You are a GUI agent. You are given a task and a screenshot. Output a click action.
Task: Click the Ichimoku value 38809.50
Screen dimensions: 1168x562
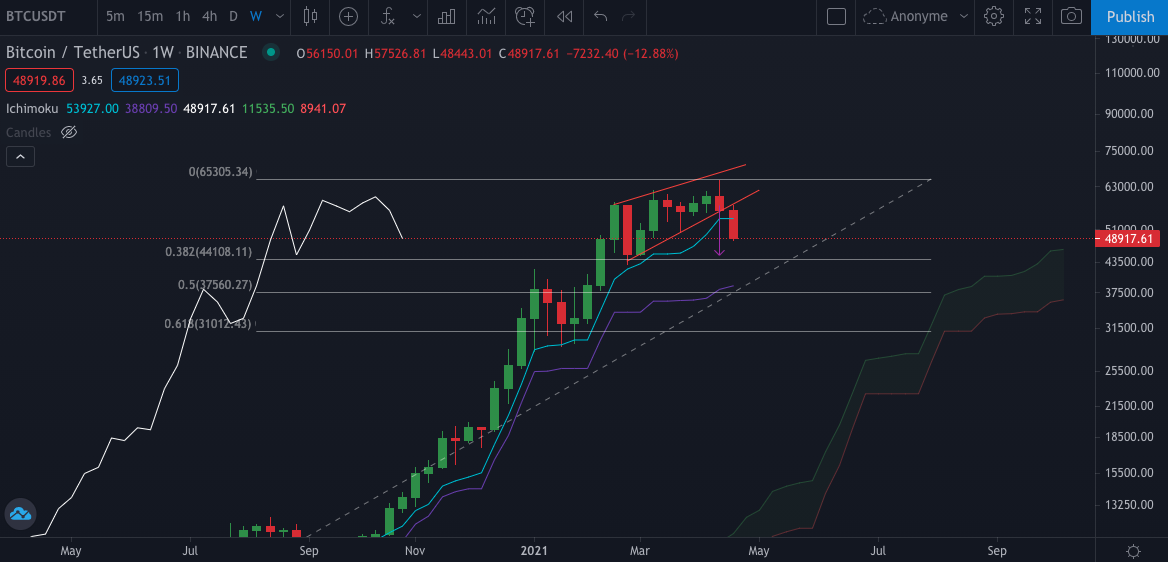pos(151,108)
